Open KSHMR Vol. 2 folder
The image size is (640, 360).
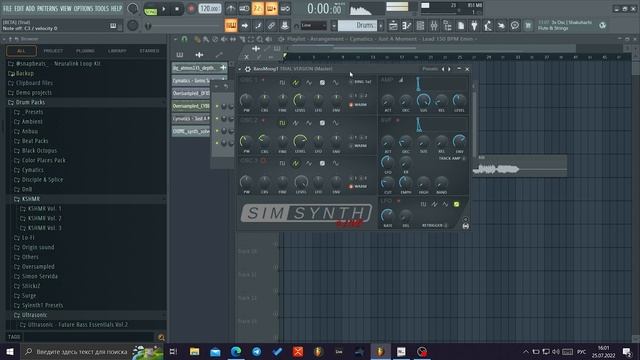pyautogui.click(x=44, y=218)
